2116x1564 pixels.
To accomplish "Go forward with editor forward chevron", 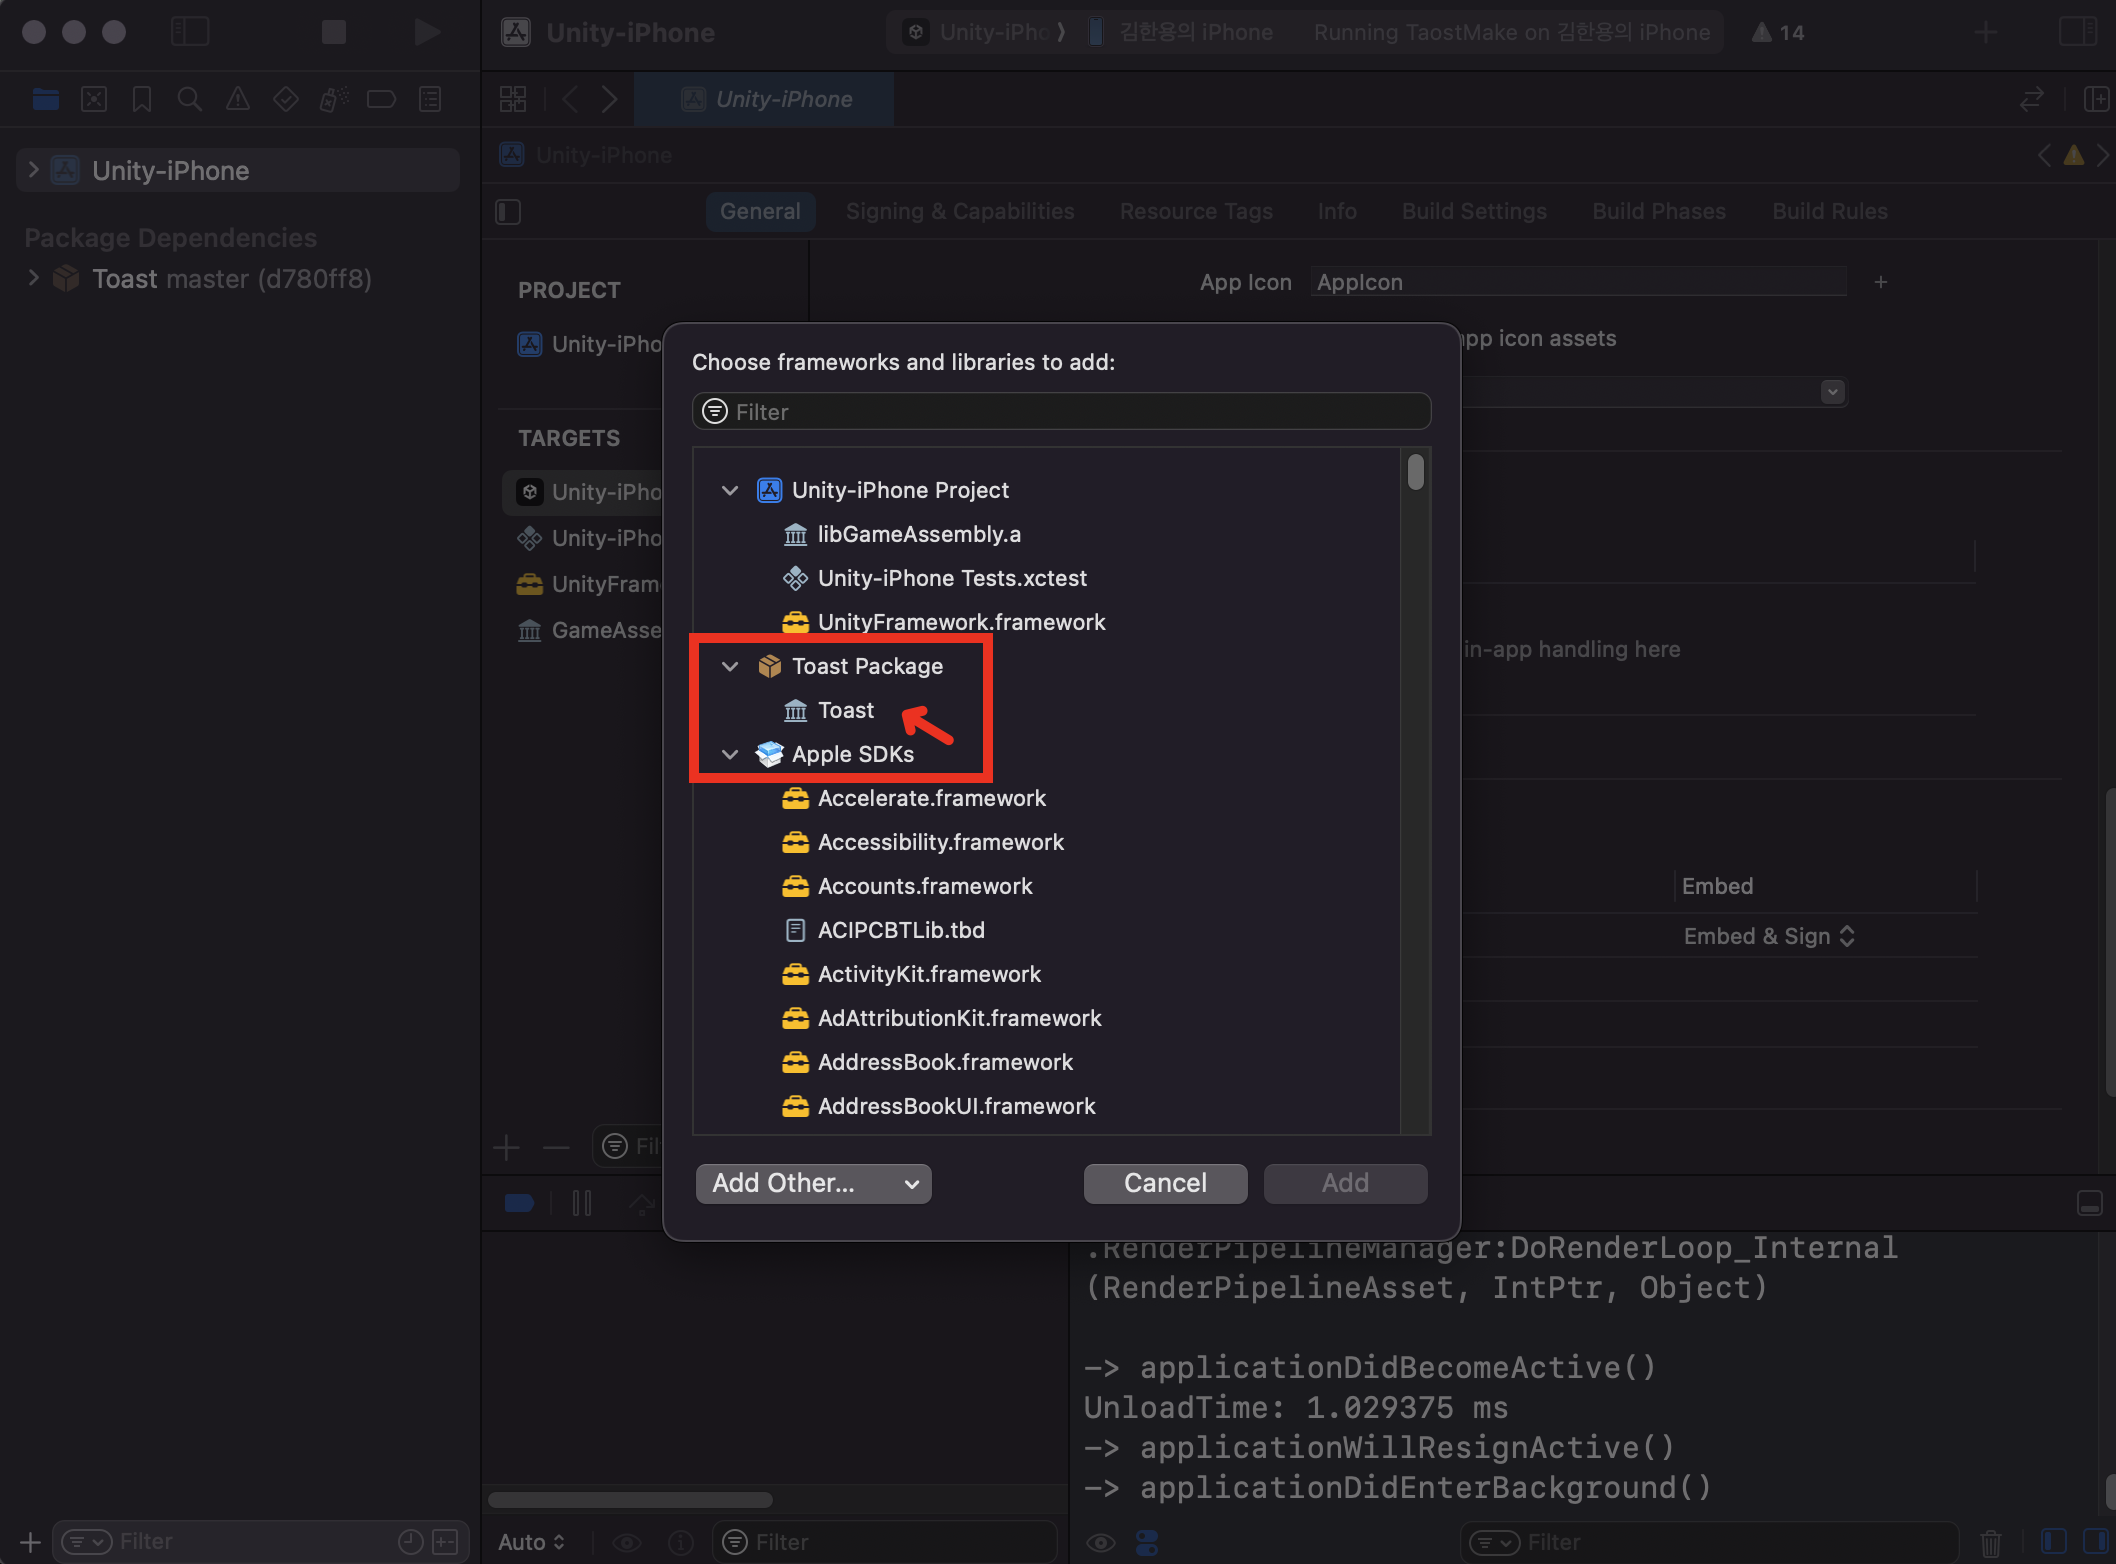I will coord(609,99).
